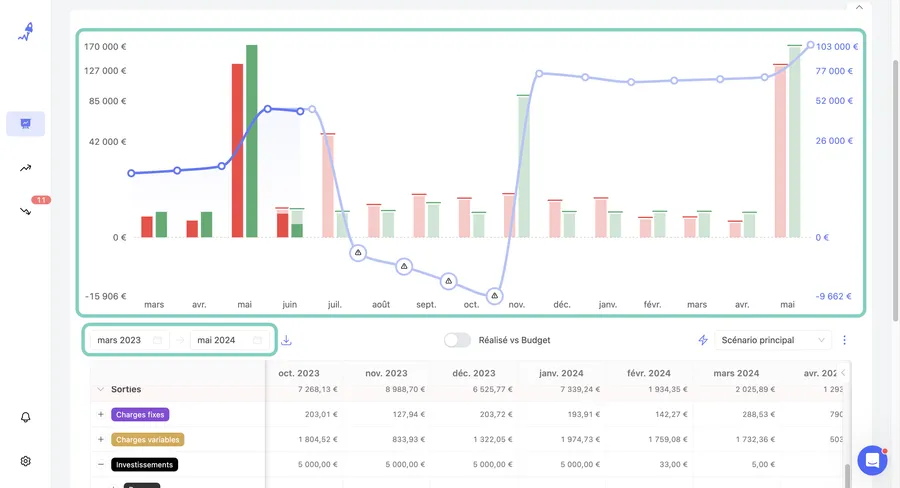Click the nov. 2023 column header
The width and height of the screenshot is (900, 488).
click(x=386, y=373)
